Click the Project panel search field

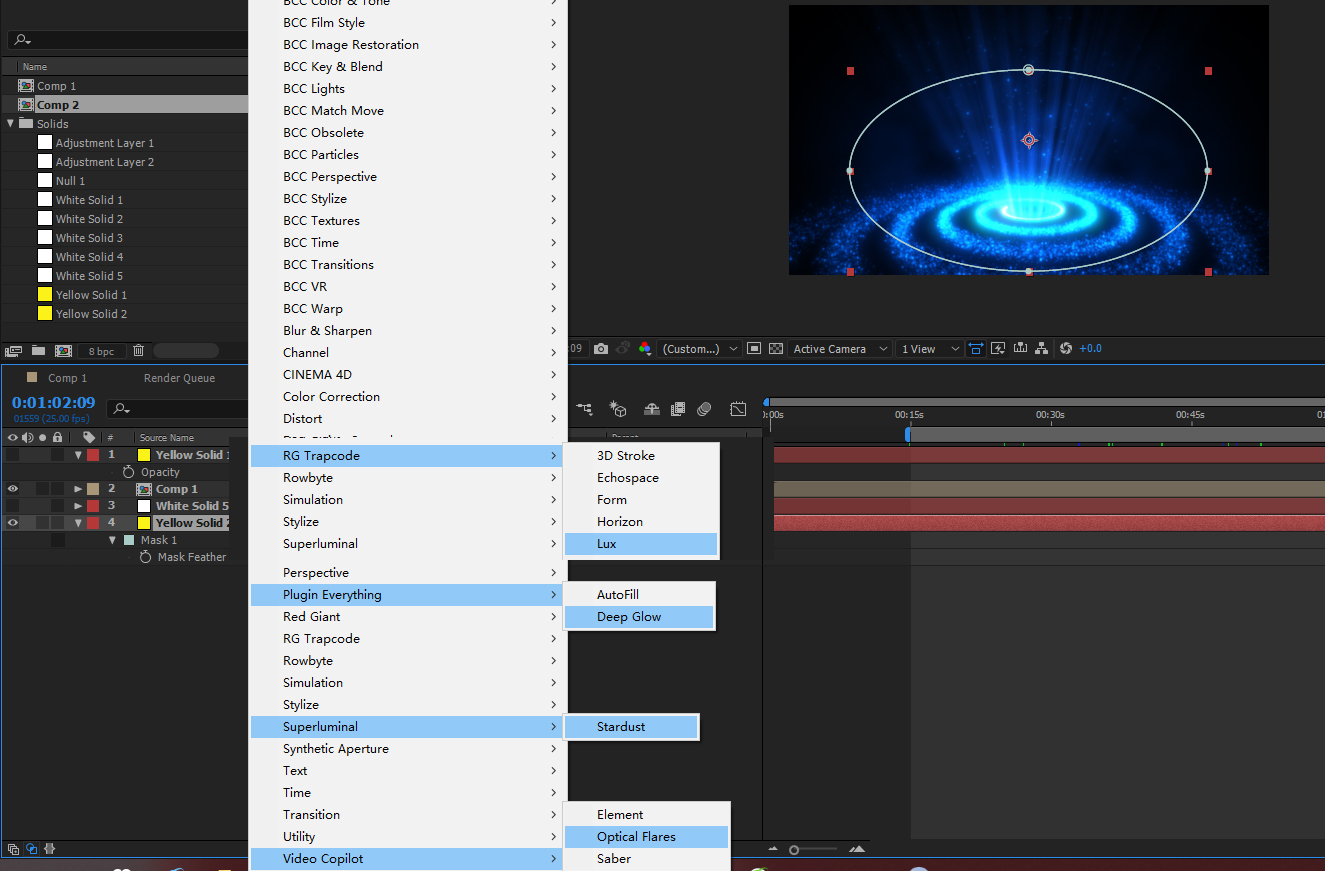click(128, 40)
